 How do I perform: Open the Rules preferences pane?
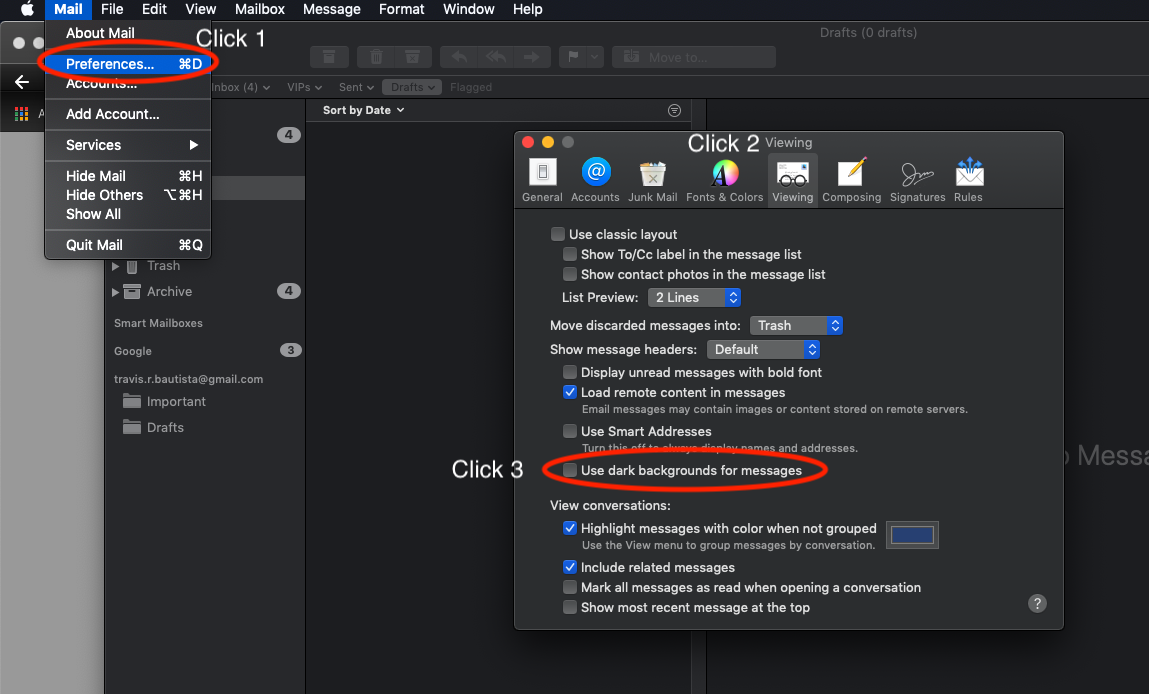click(968, 180)
